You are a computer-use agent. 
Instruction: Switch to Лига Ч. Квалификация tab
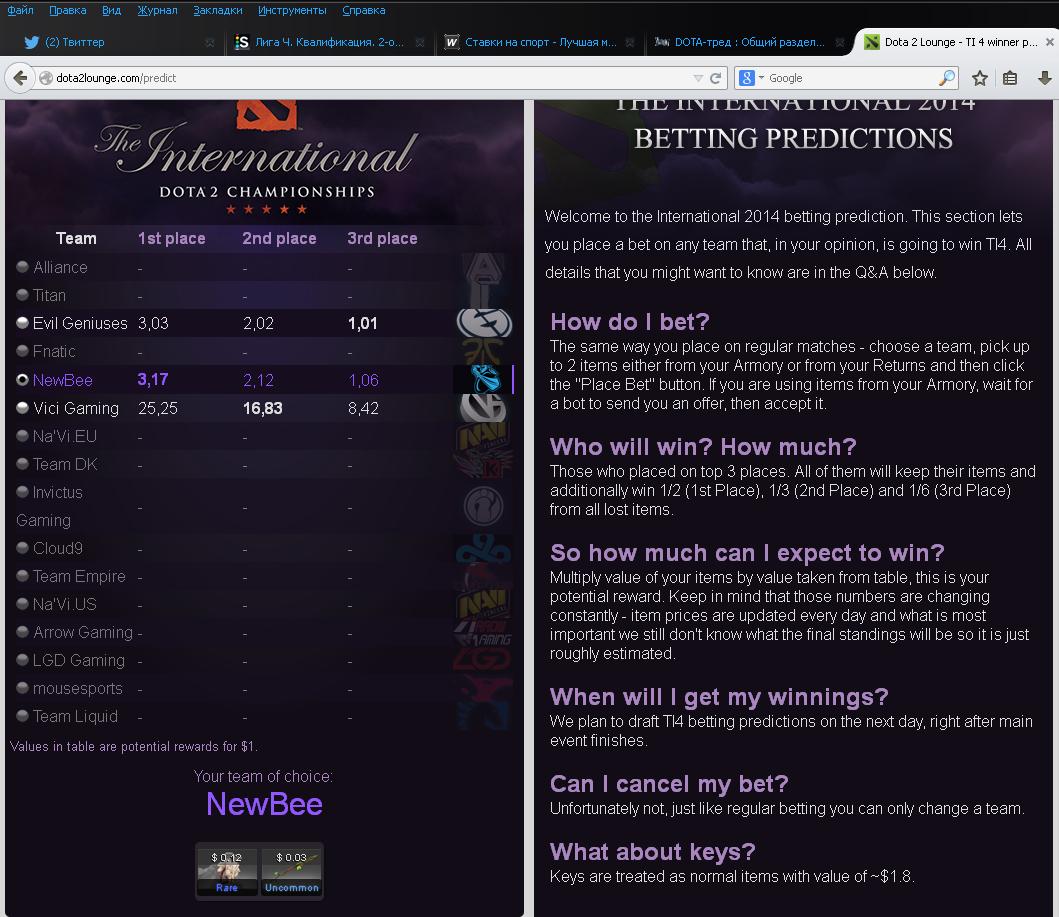click(330, 42)
